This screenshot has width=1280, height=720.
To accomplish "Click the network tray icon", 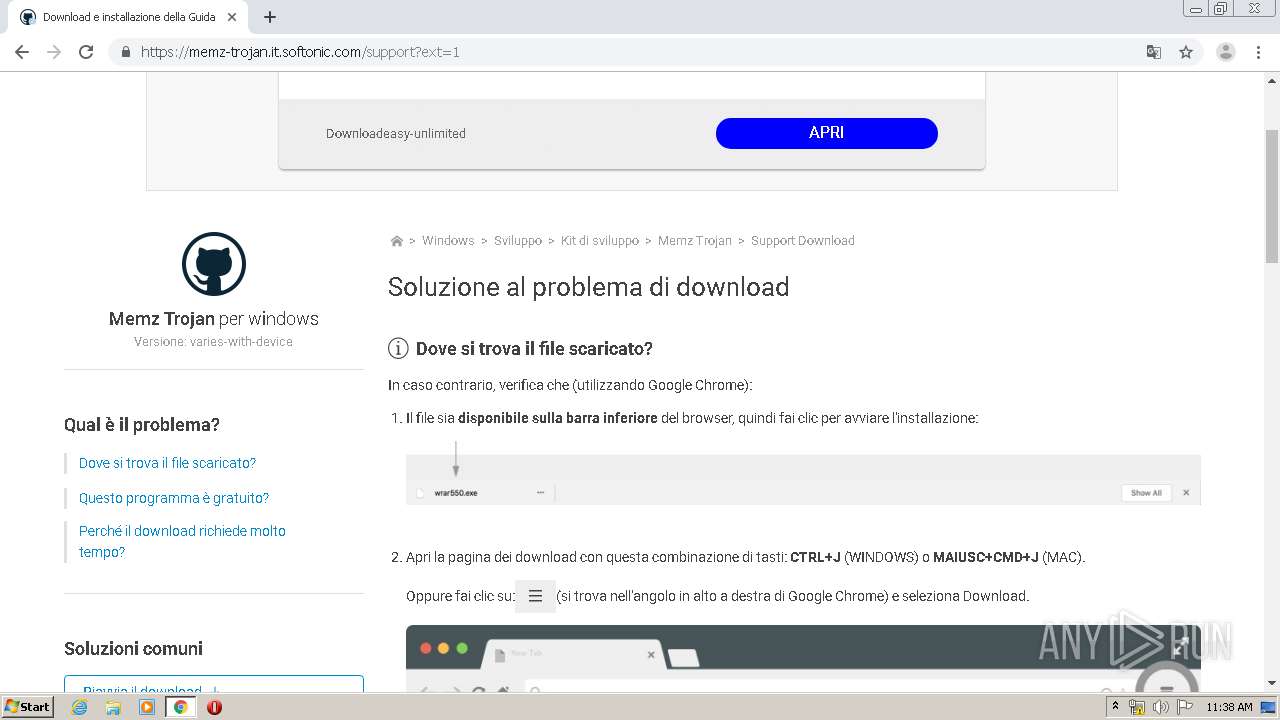I will (1137, 707).
